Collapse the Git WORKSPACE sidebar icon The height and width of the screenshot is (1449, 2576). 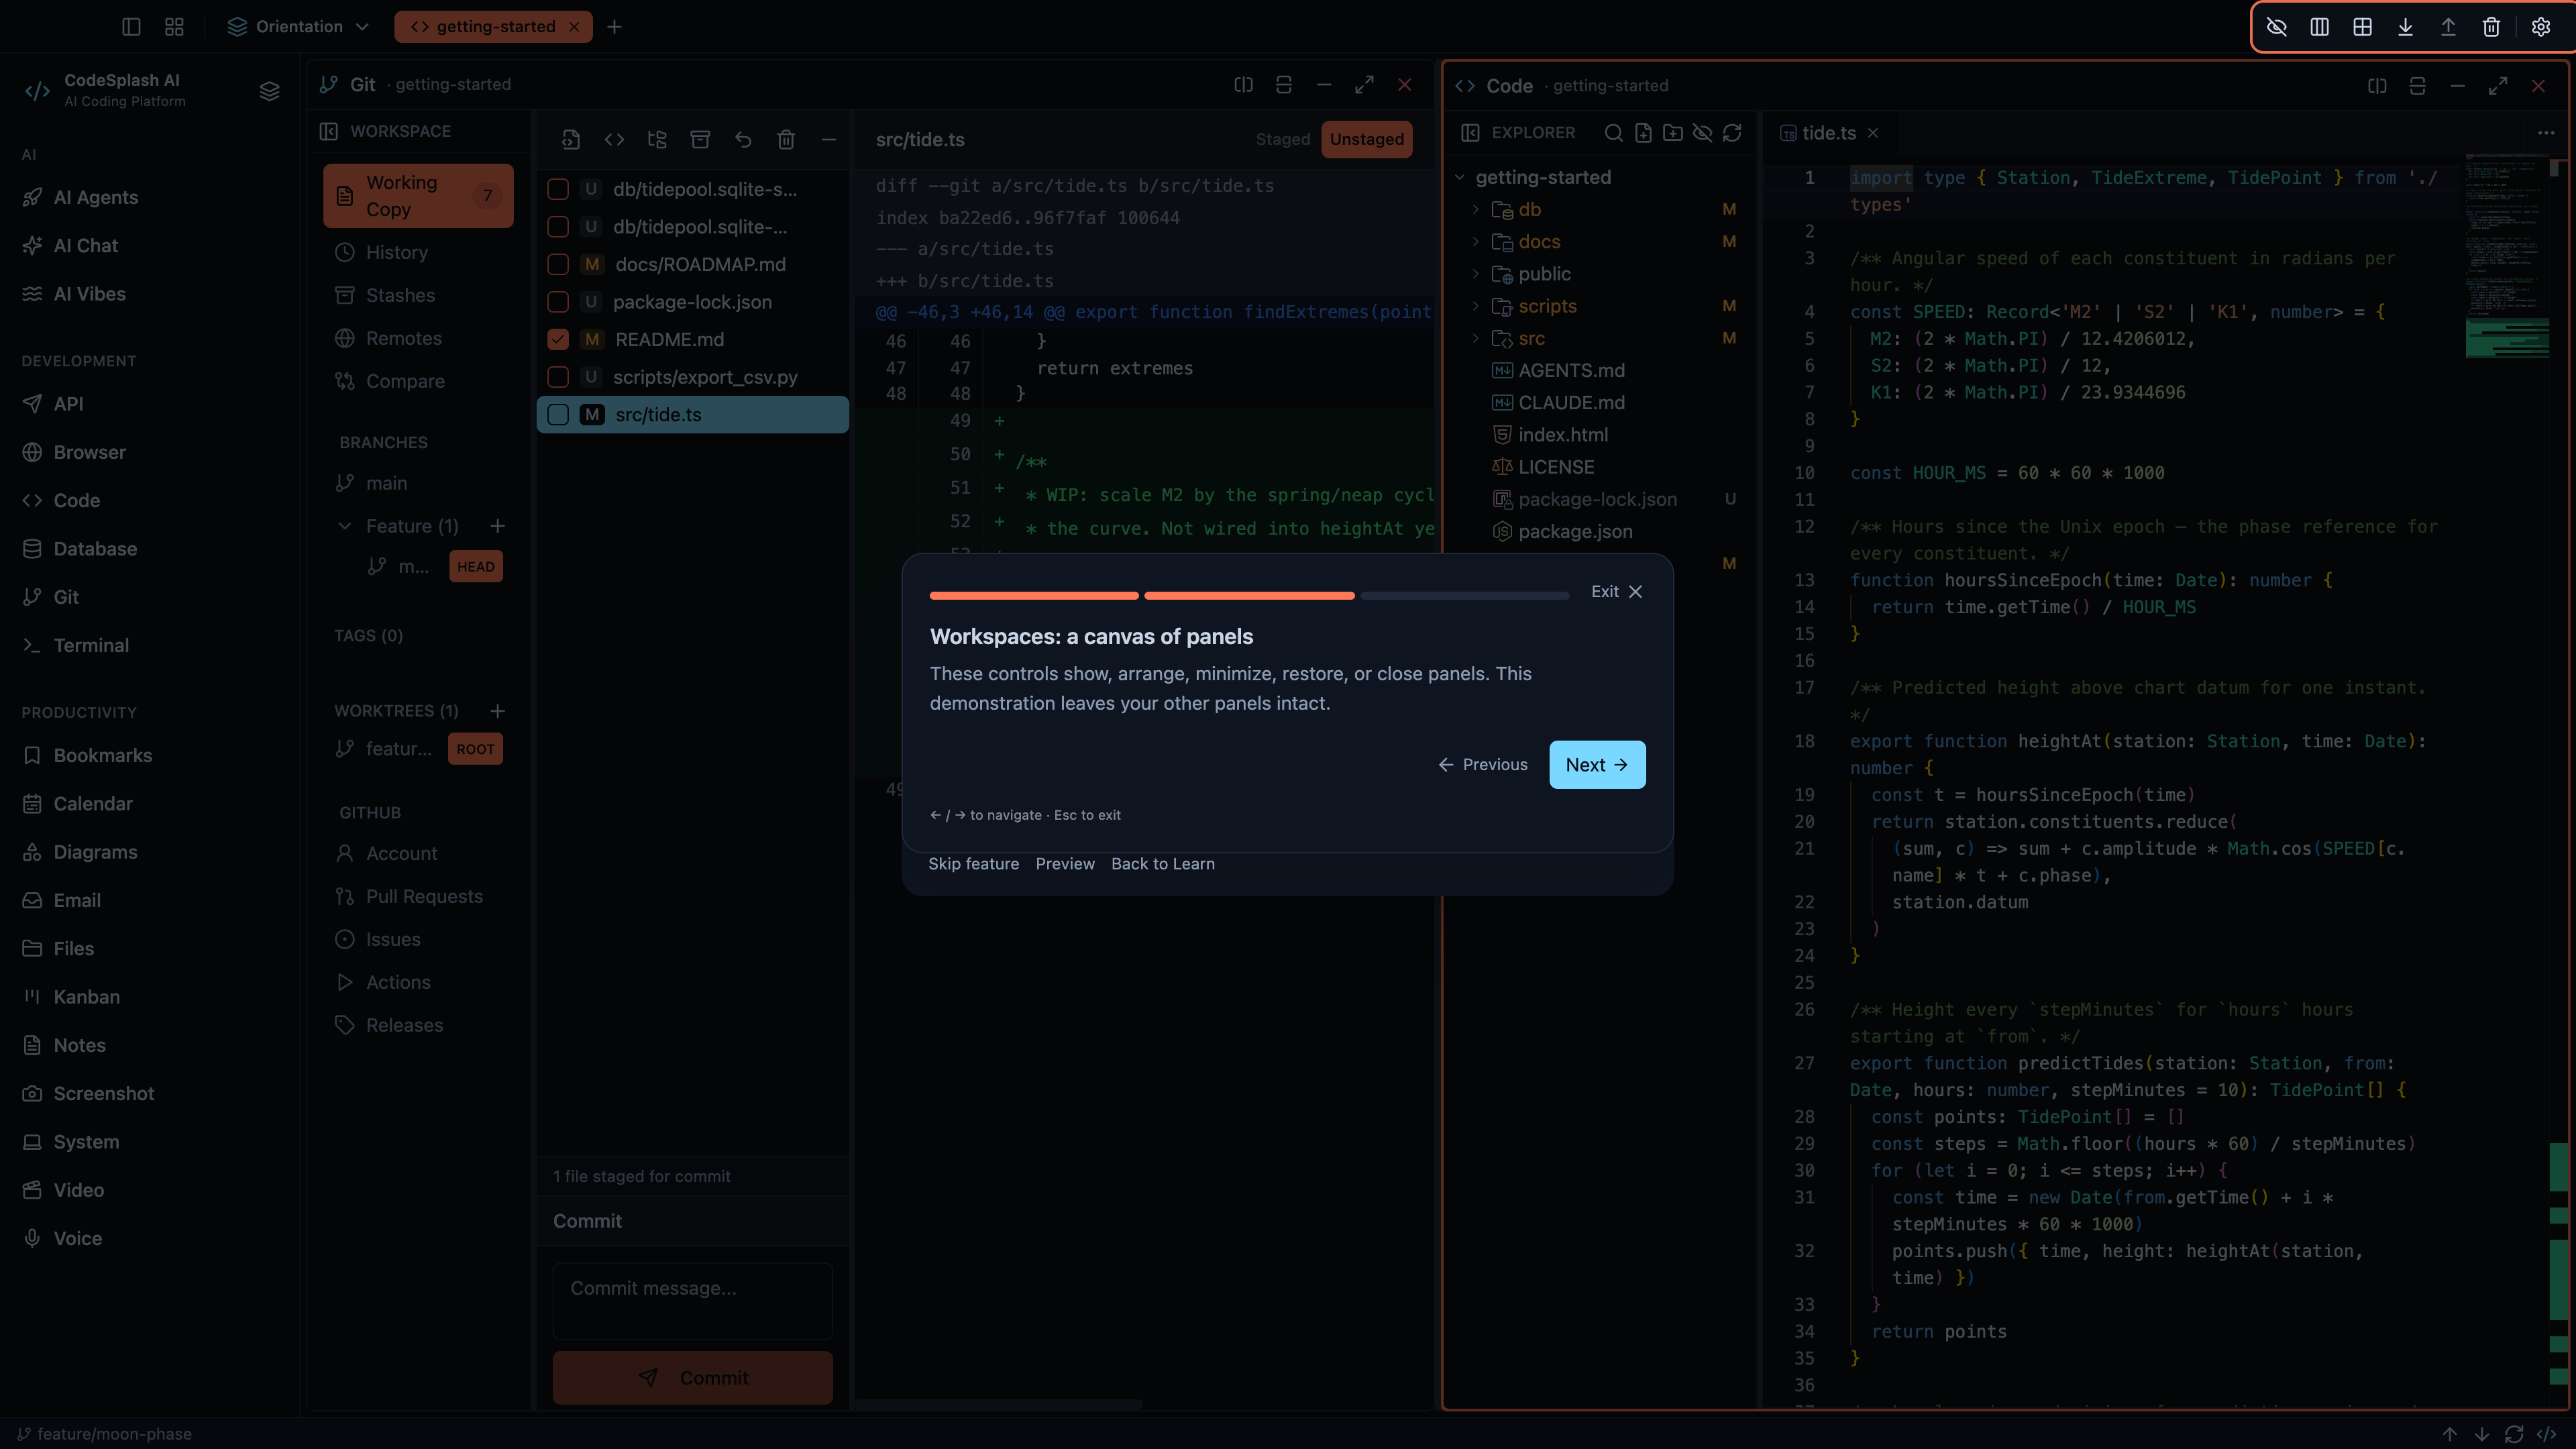tap(328, 131)
